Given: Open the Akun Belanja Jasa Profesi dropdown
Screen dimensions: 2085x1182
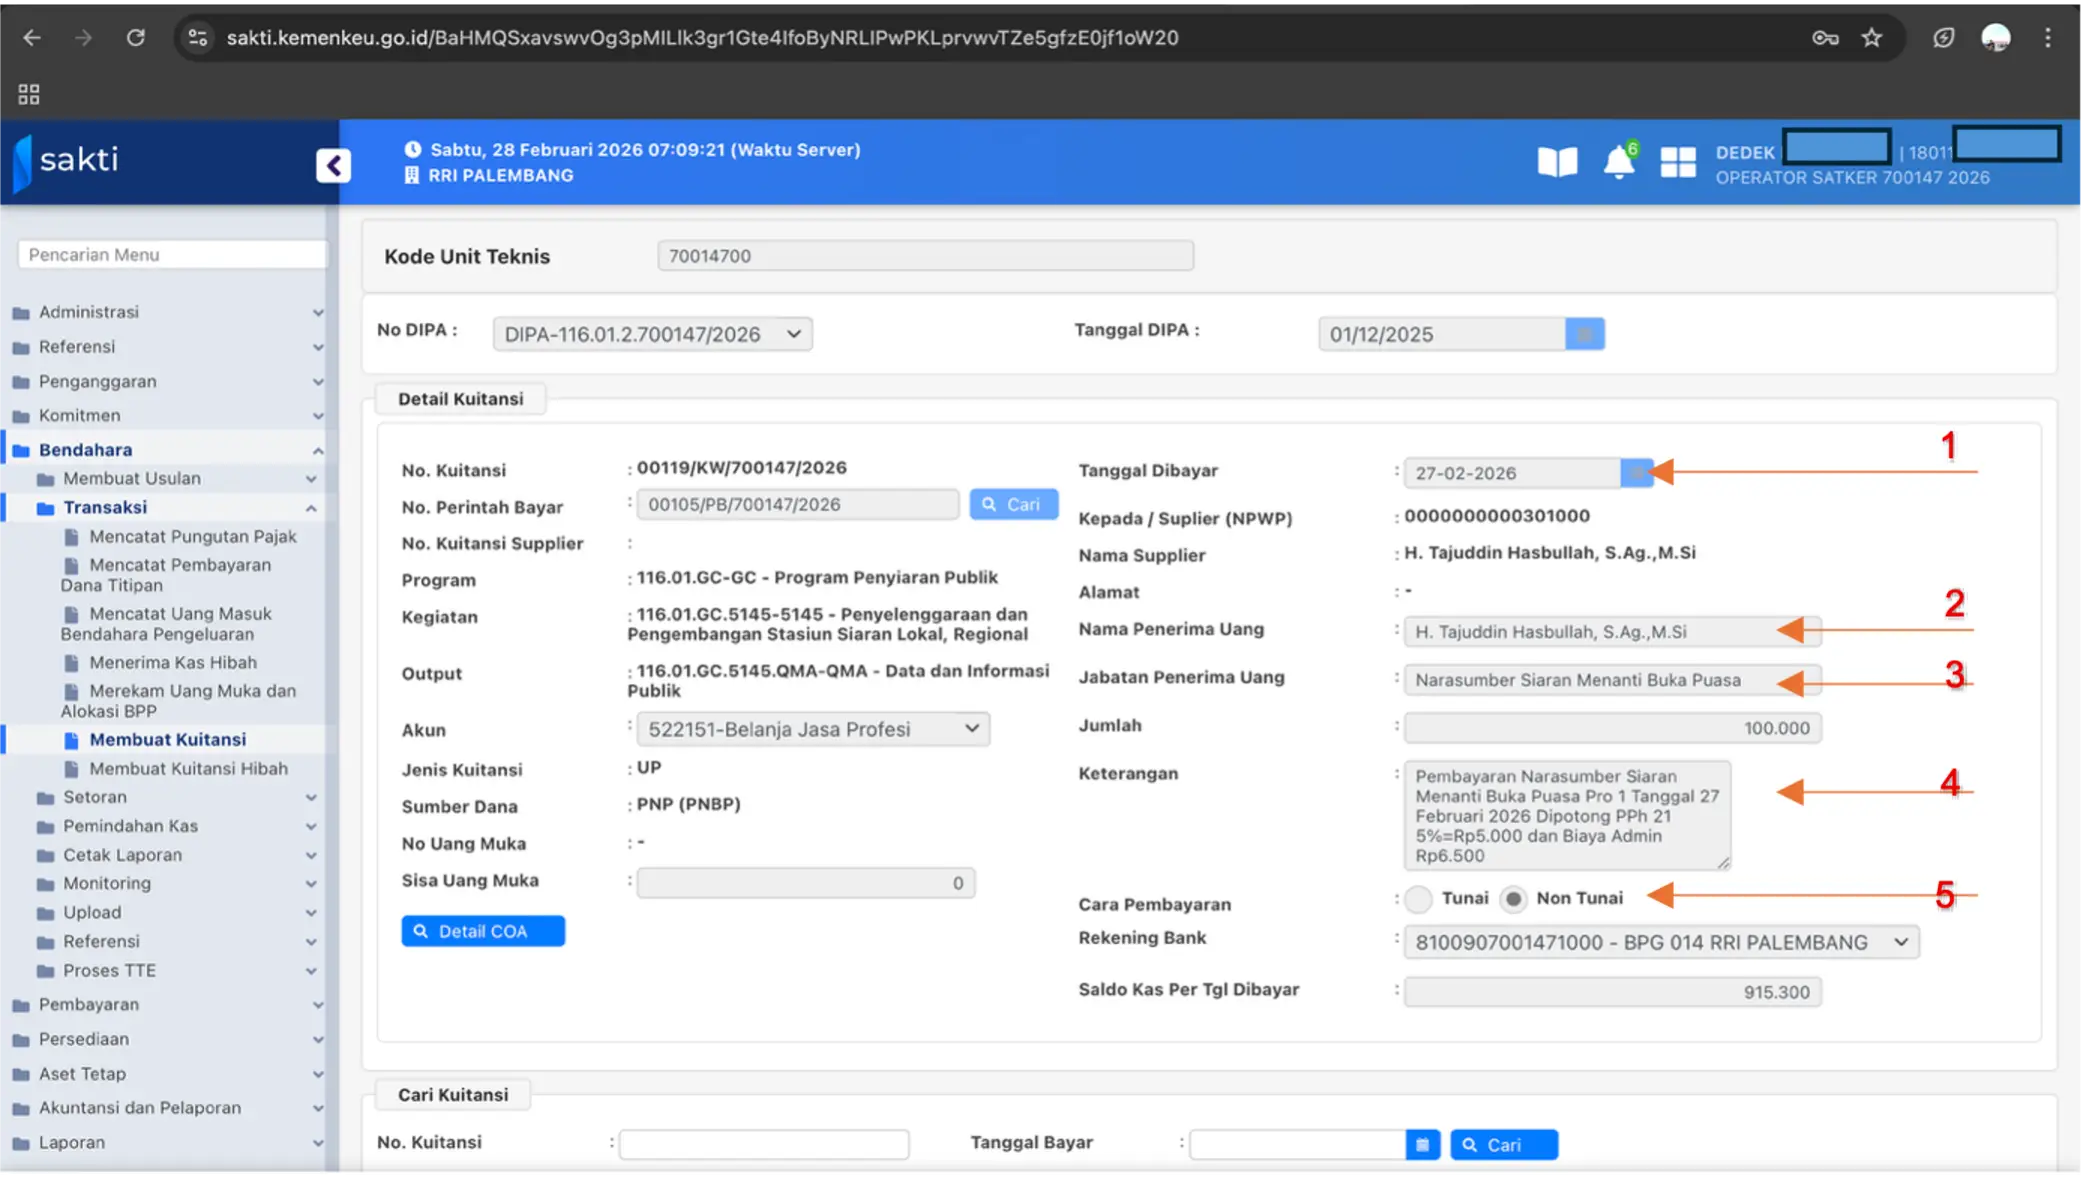Looking at the screenshot, I should (x=812, y=729).
